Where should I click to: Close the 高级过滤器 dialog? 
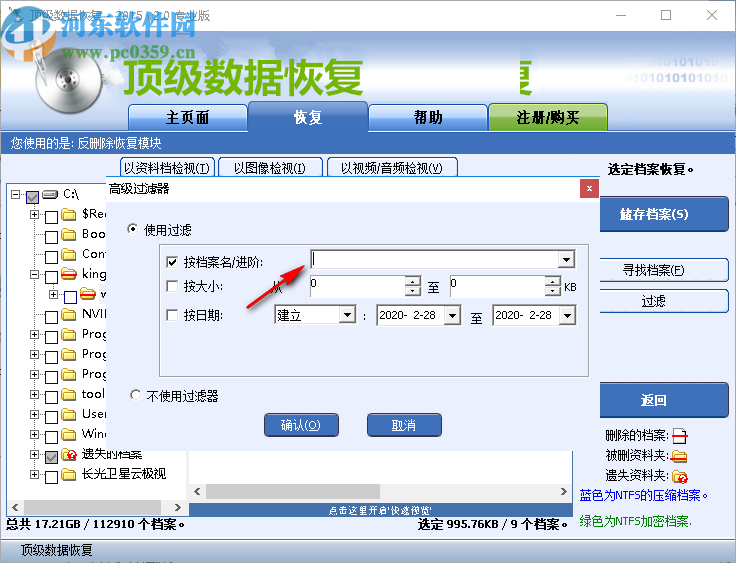tap(589, 188)
